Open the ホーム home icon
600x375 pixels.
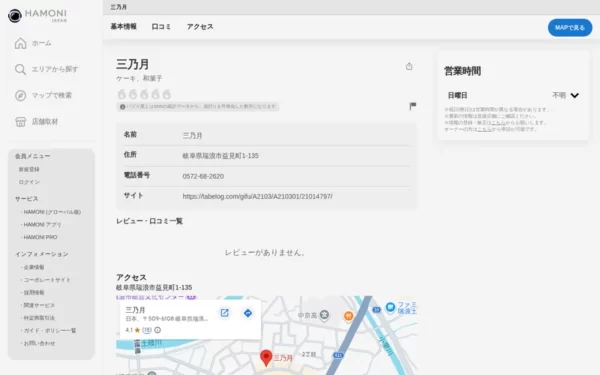click(x=21, y=43)
